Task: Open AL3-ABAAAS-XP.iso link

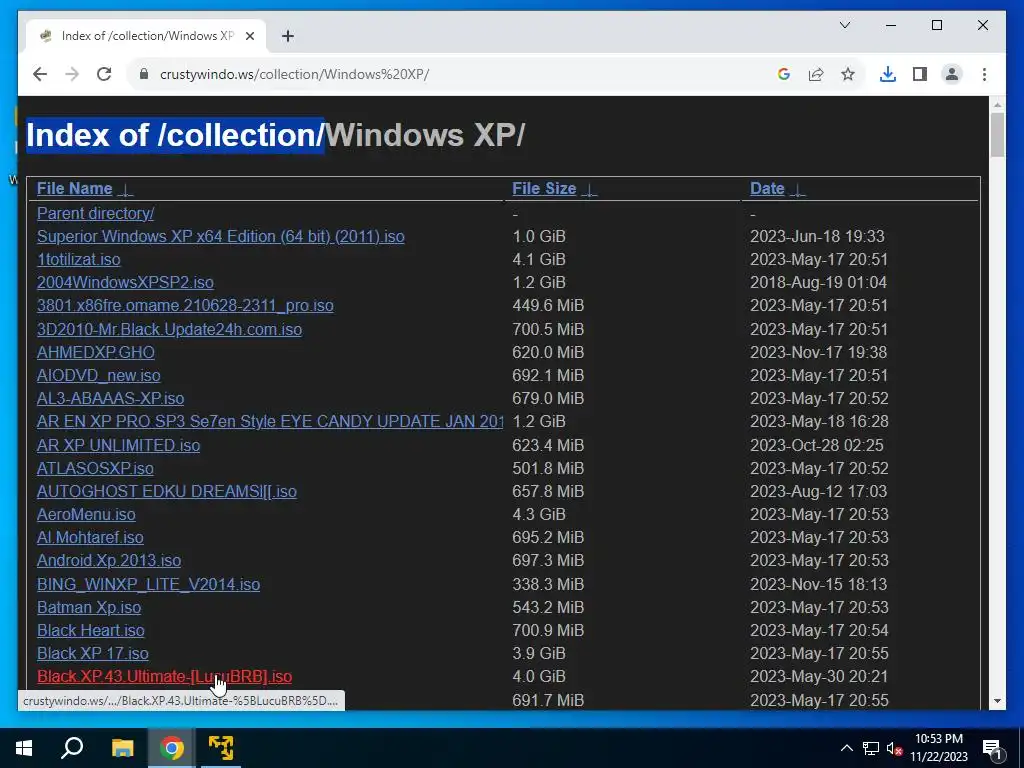Action: [x=110, y=398]
